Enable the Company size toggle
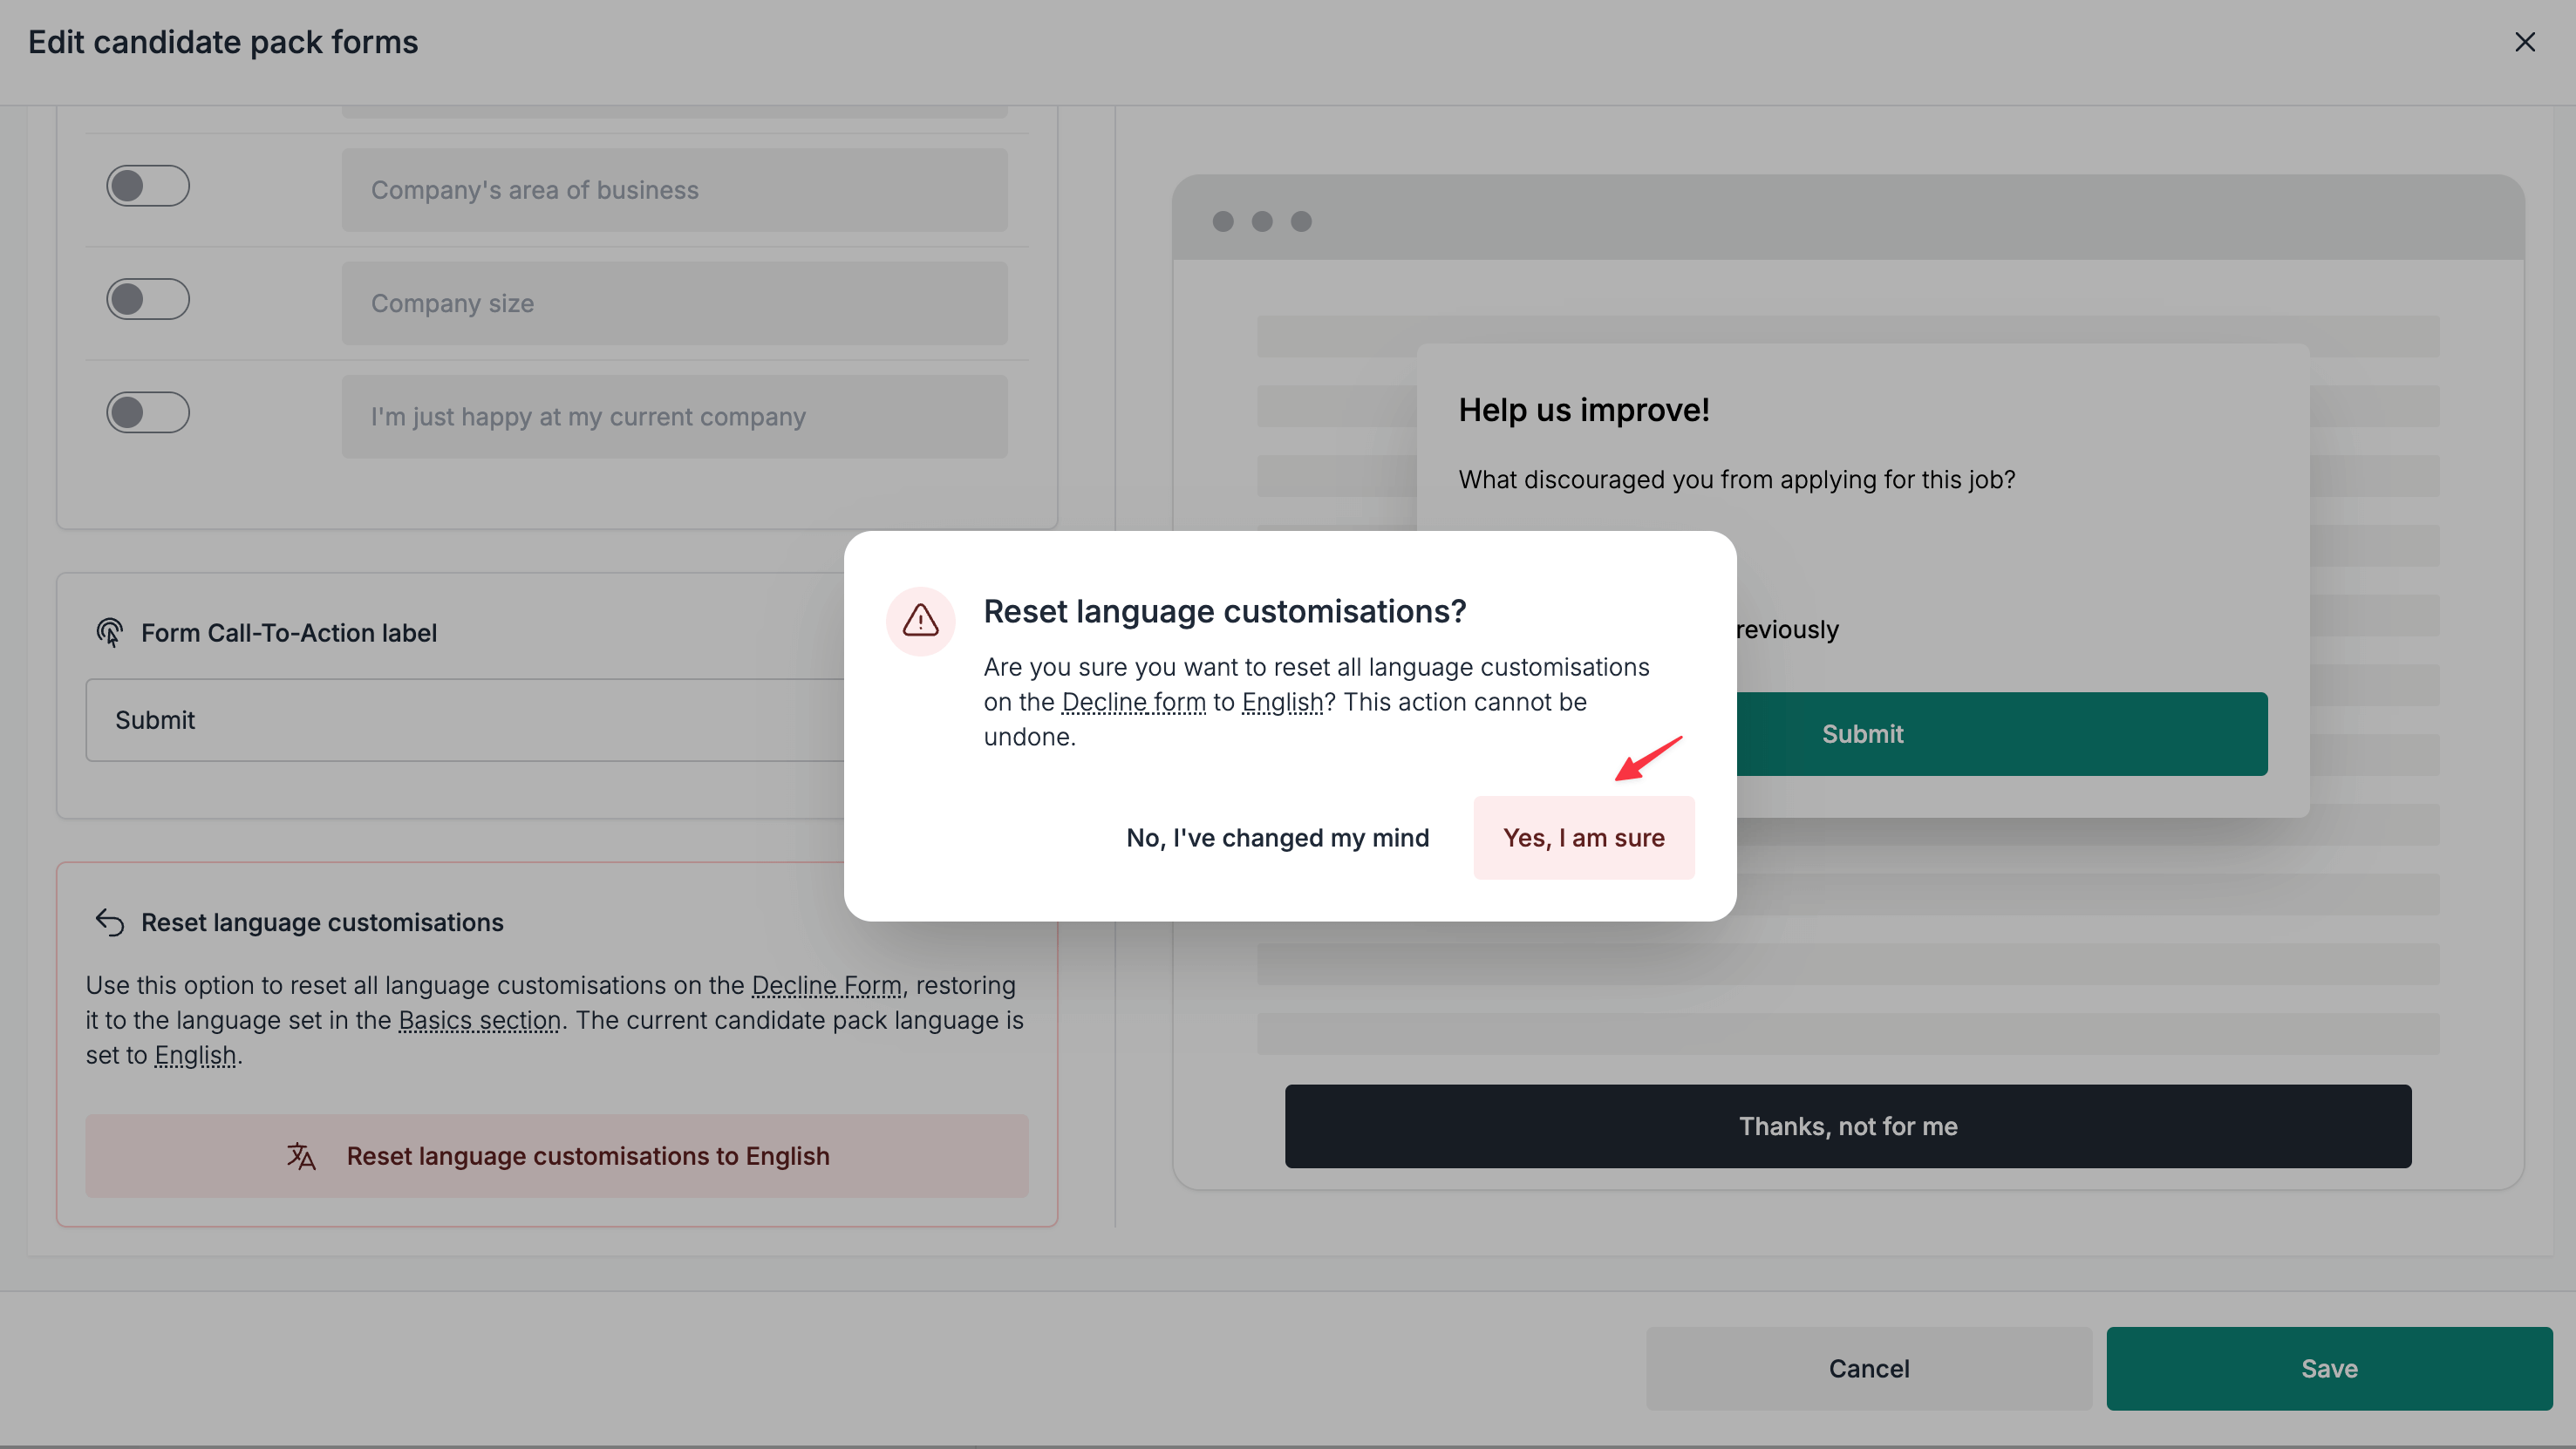2576x1449 pixels. pos(148,298)
